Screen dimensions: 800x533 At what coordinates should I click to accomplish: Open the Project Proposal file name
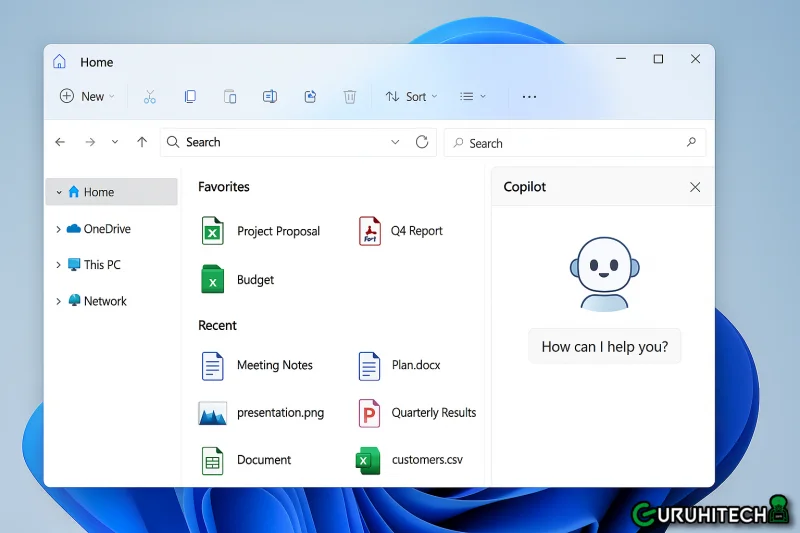click(279, 231)
